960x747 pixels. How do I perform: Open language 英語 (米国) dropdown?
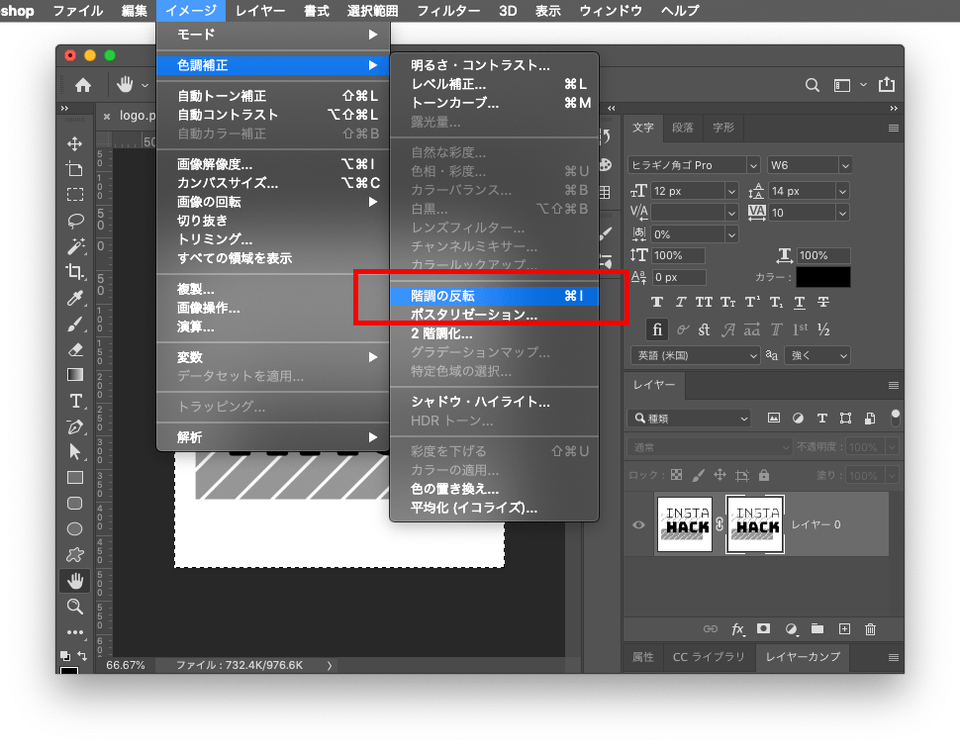tap(695, 356)
